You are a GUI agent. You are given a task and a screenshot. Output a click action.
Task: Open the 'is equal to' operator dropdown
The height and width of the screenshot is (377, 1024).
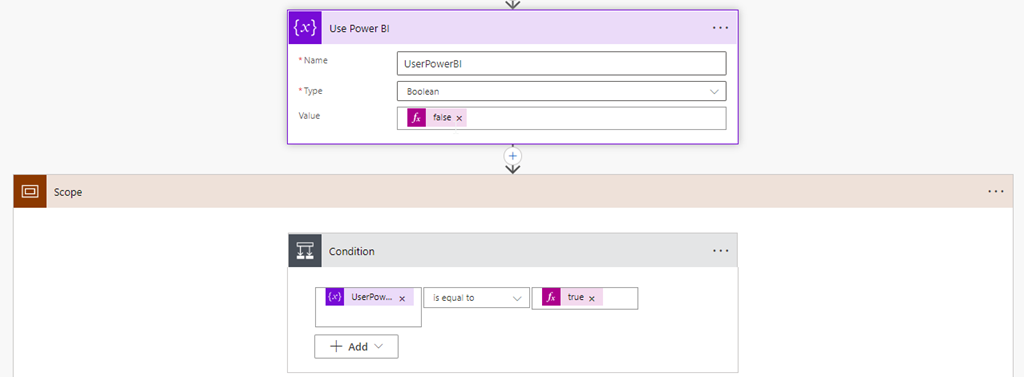(477, 297)
